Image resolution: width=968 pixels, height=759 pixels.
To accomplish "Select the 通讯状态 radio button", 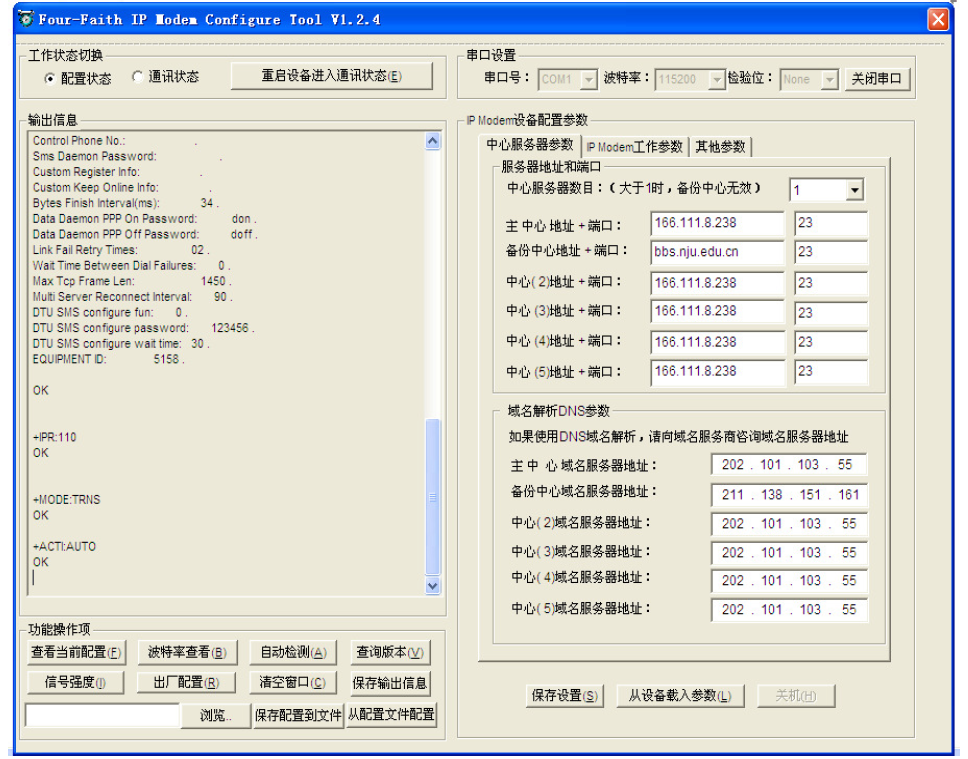I will tap(138, 77).
